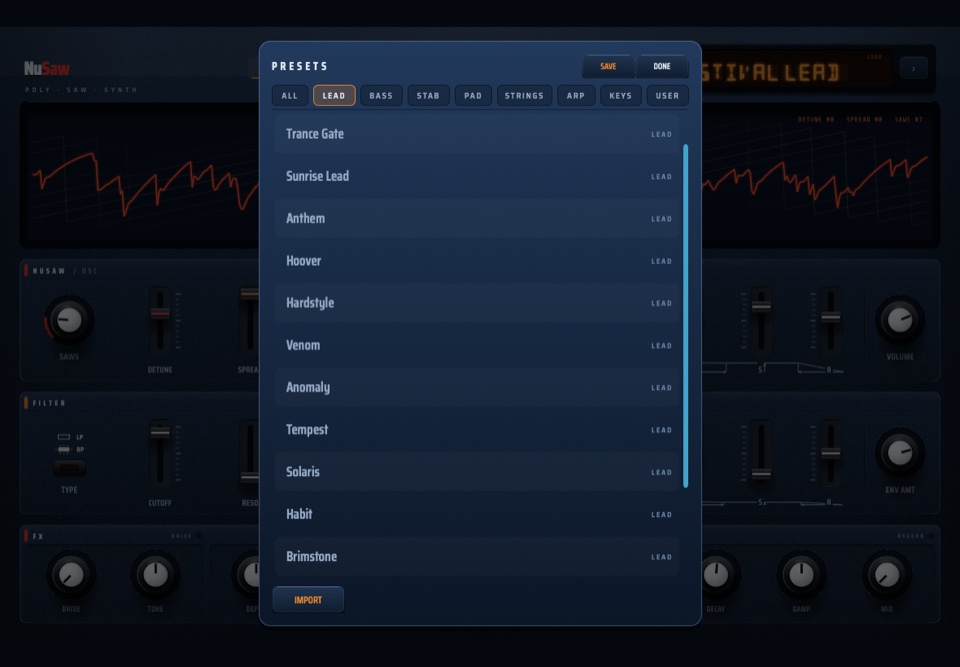Click the DRIVE knob in FX
Screen dimensions: 960x667
pos(71,575)
